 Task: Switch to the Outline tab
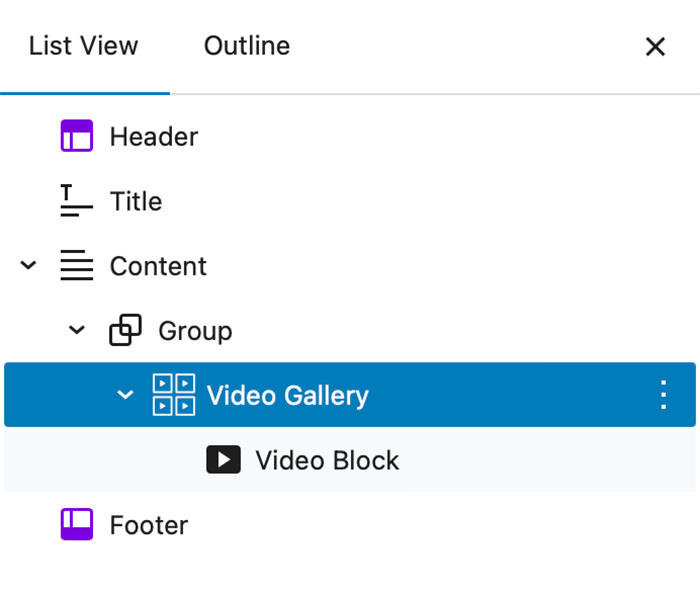(247, 46)
